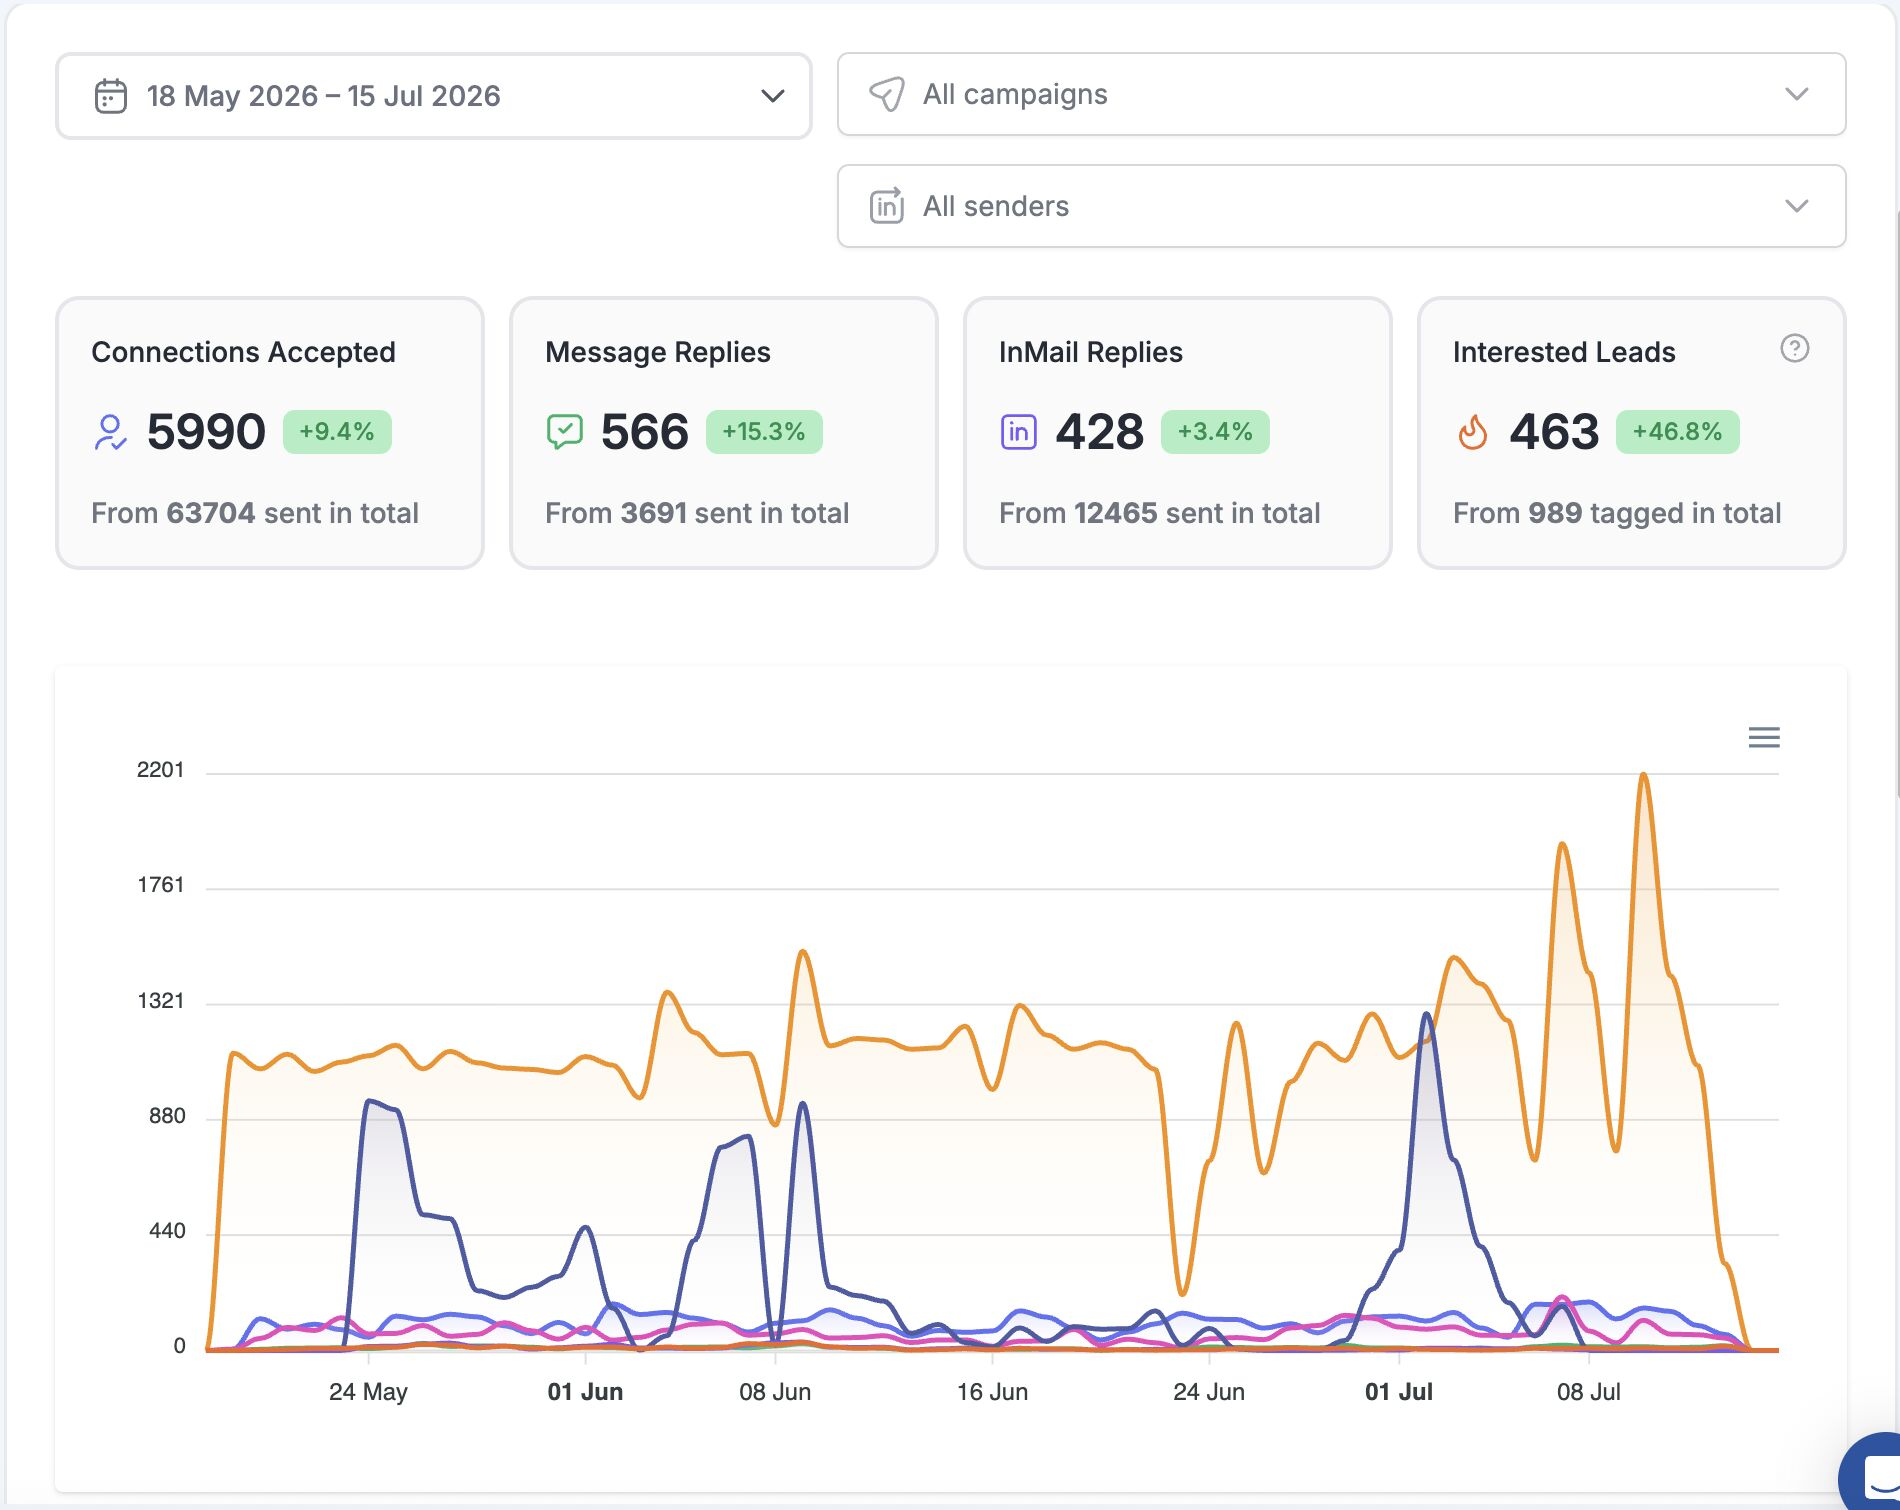The image size is (1900, 1510).
Task: Open the Interested Leads help icon
Action: pos(1794,348)
